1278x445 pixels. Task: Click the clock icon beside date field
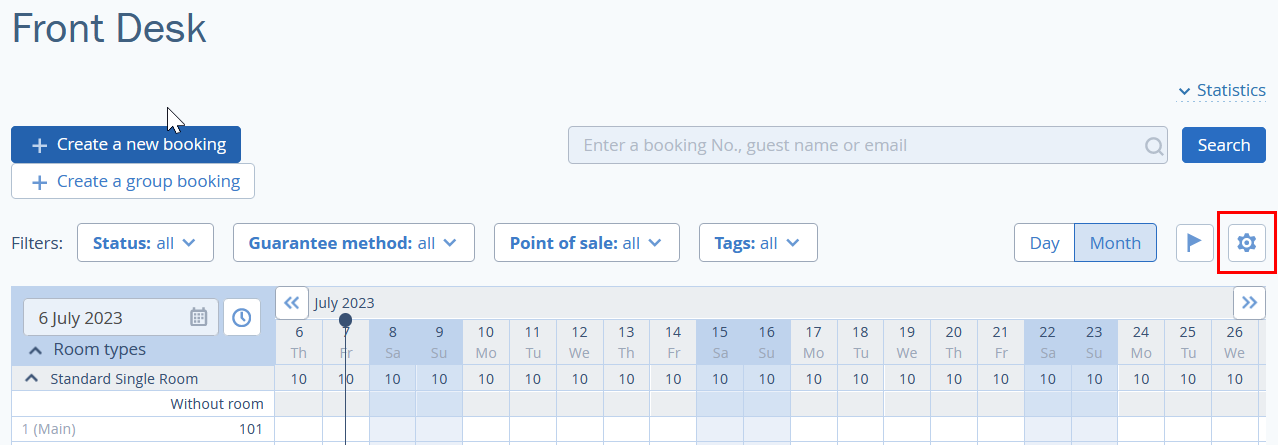pos(242,317)
